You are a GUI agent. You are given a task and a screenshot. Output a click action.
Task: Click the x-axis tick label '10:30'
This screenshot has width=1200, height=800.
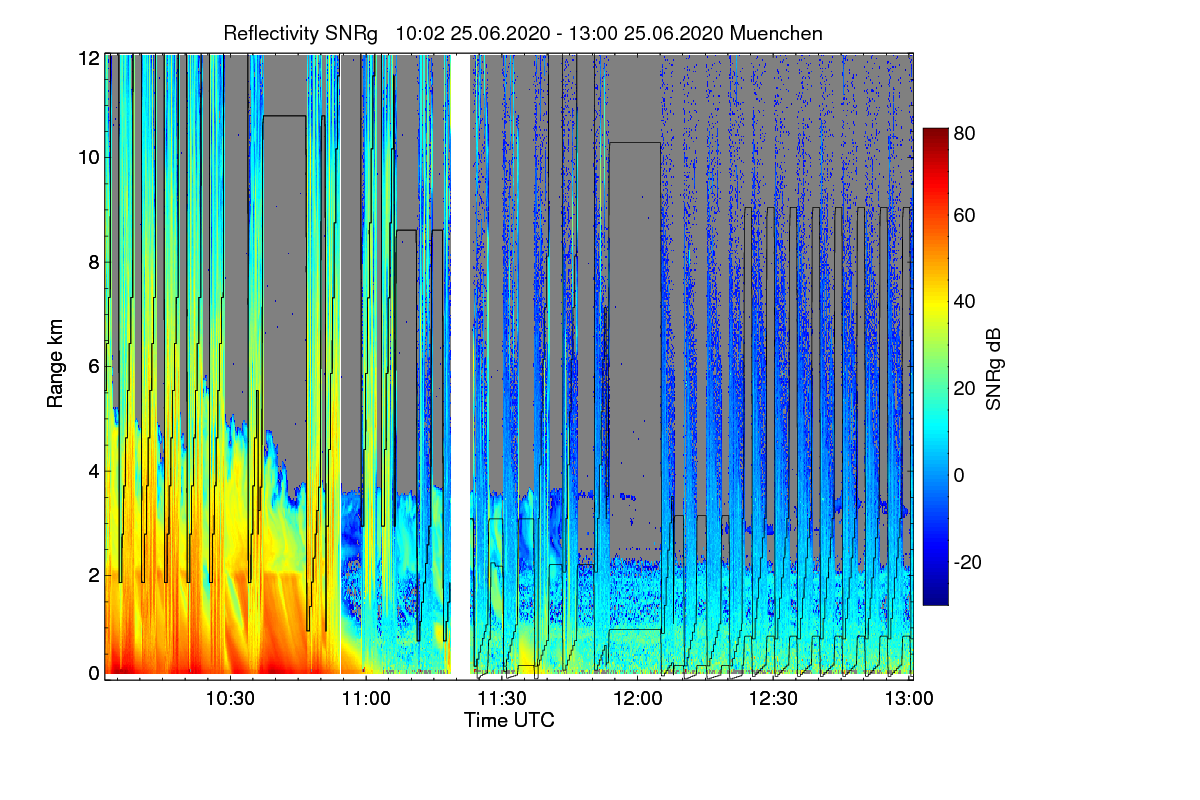pyautogui.click(x=230, y=698)
